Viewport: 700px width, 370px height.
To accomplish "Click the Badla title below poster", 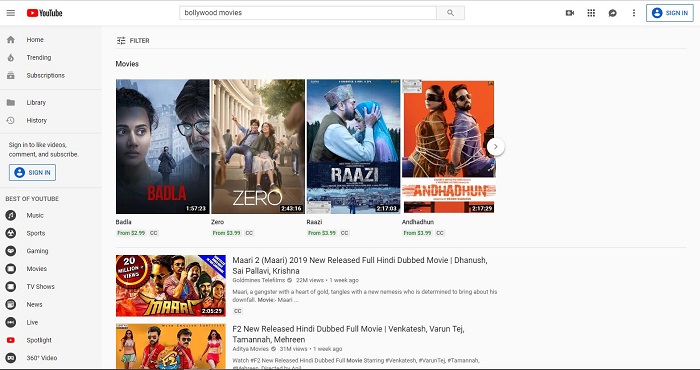I will pos(123,222).
